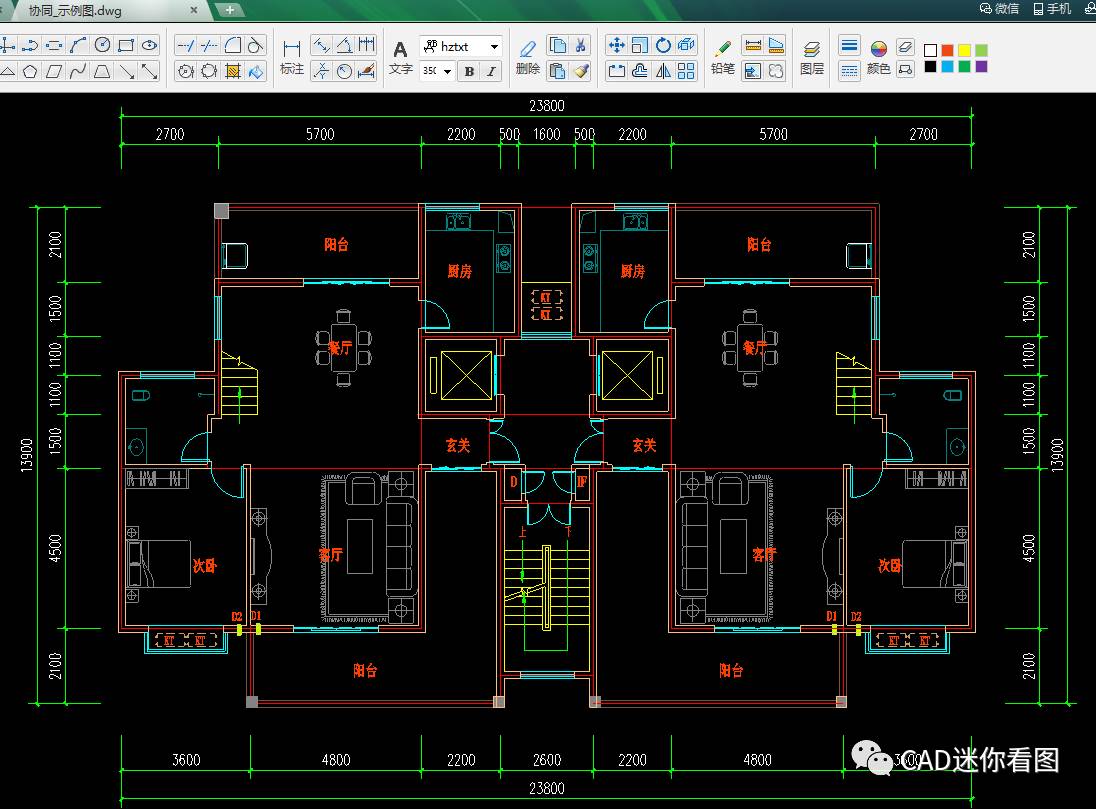Select the spline curve tool
1096x809 pixels.
click(78, 71)
